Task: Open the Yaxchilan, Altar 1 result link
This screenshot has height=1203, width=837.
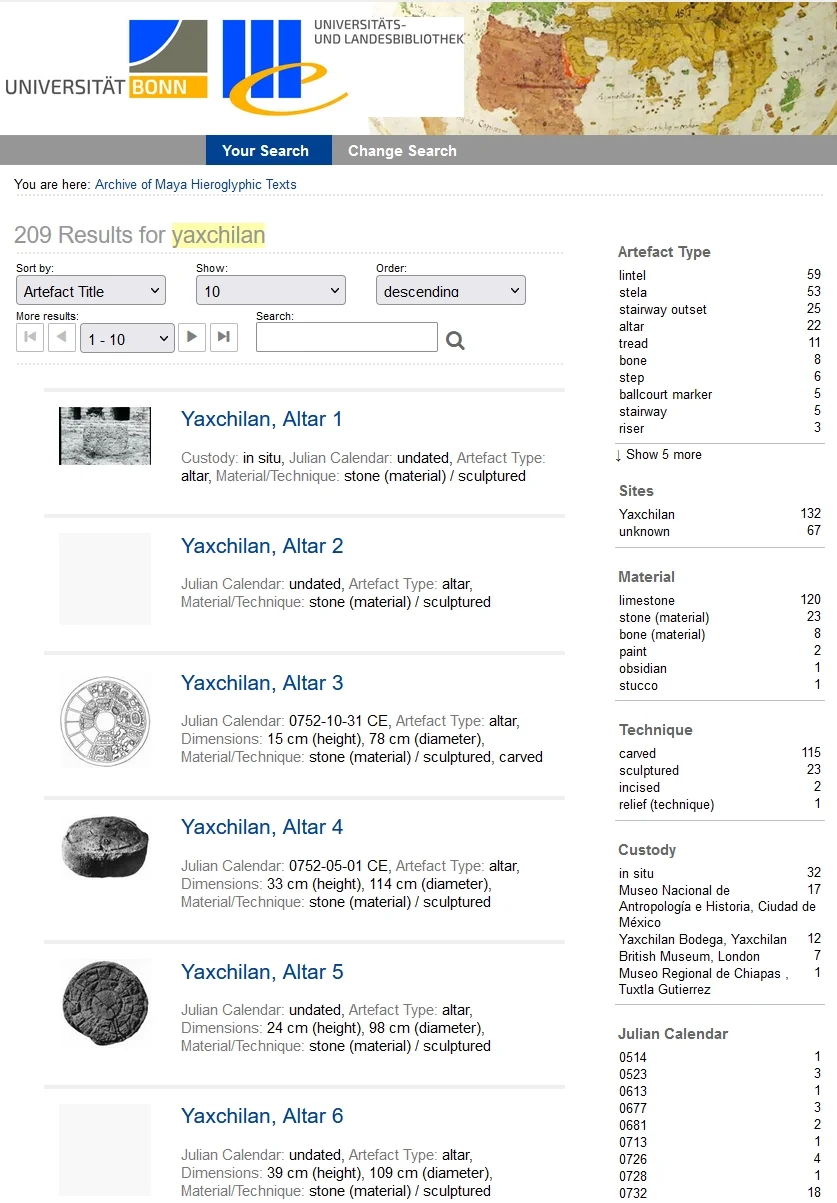Action: (261, 419)
